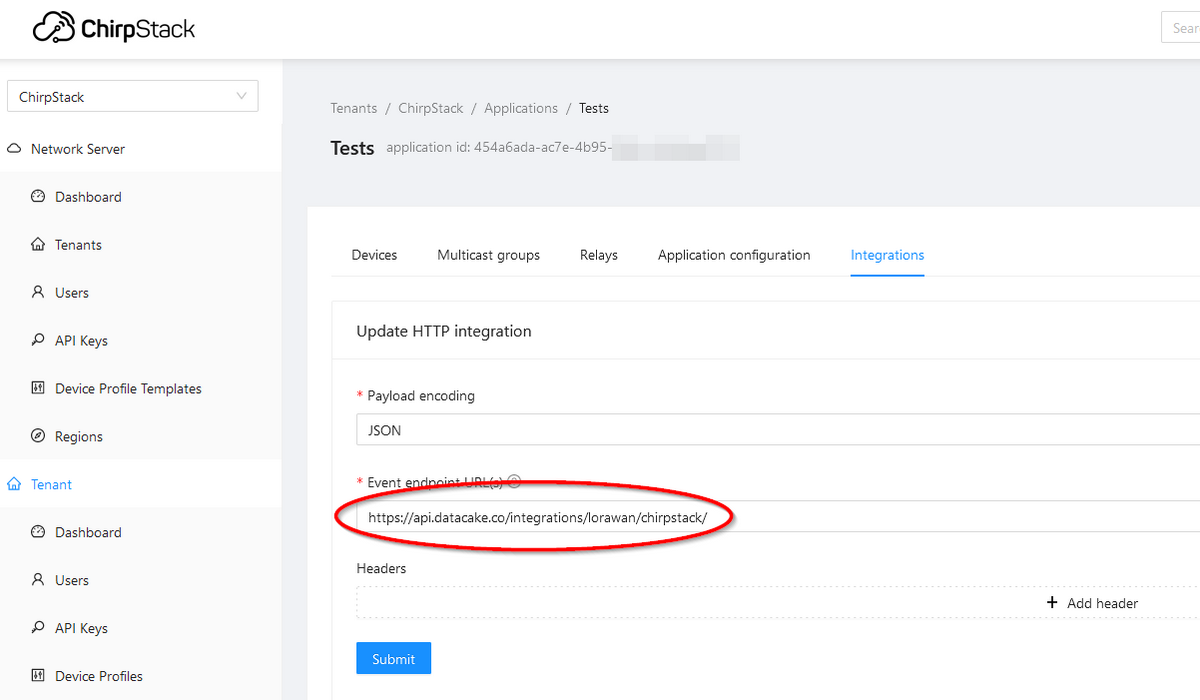Click the Add header button
Image resolution: width=1200 pixels, height=700 pixels.
click(x=1092, y=603)
